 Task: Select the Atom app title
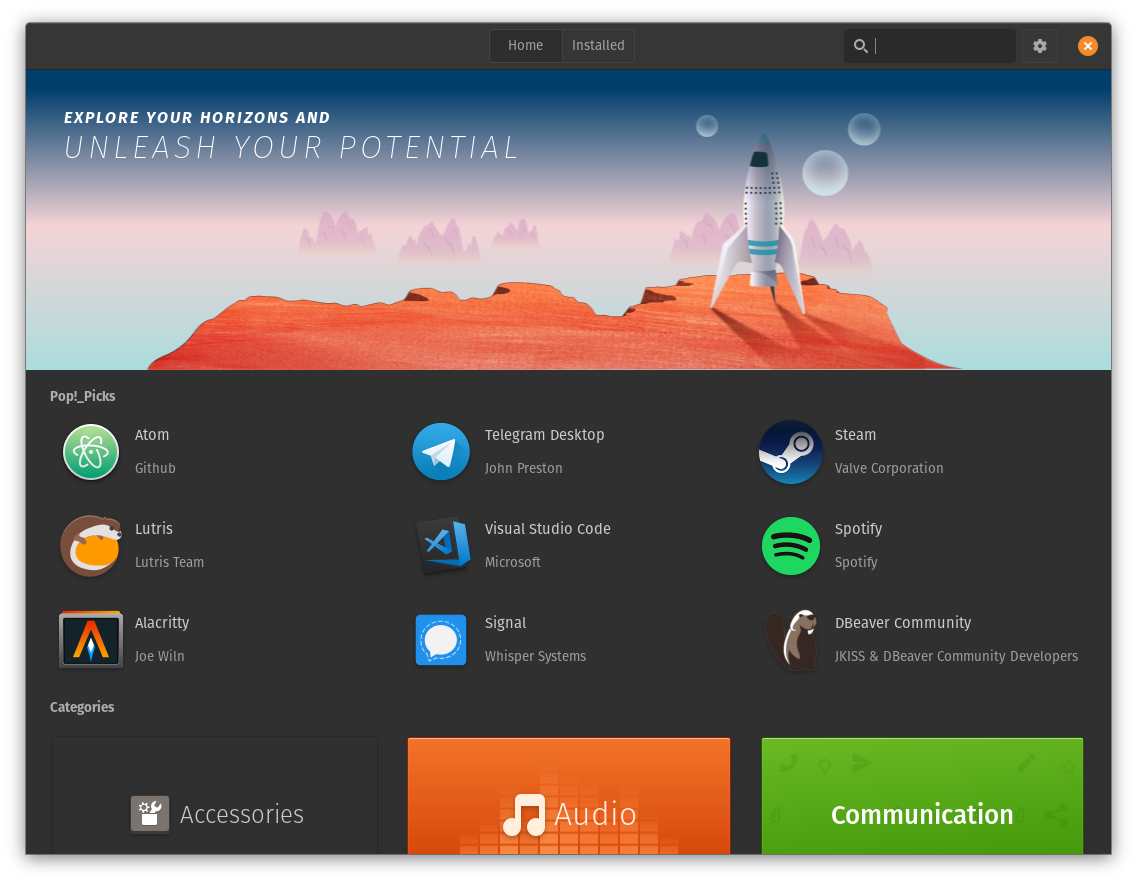(x=152, y=435)
